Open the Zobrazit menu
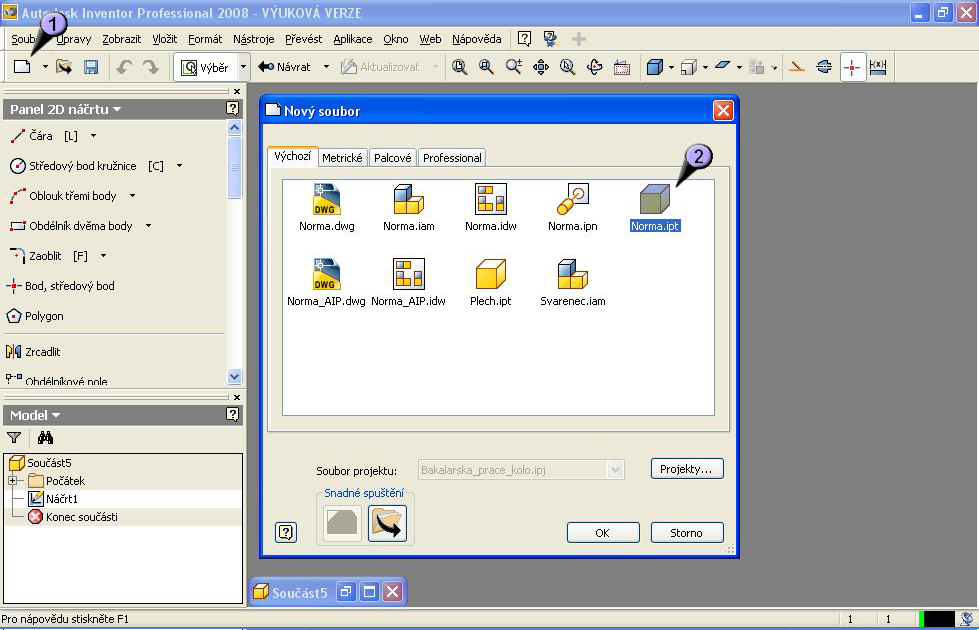The width and height of the screenshot is (979, 630). point(122,39)
